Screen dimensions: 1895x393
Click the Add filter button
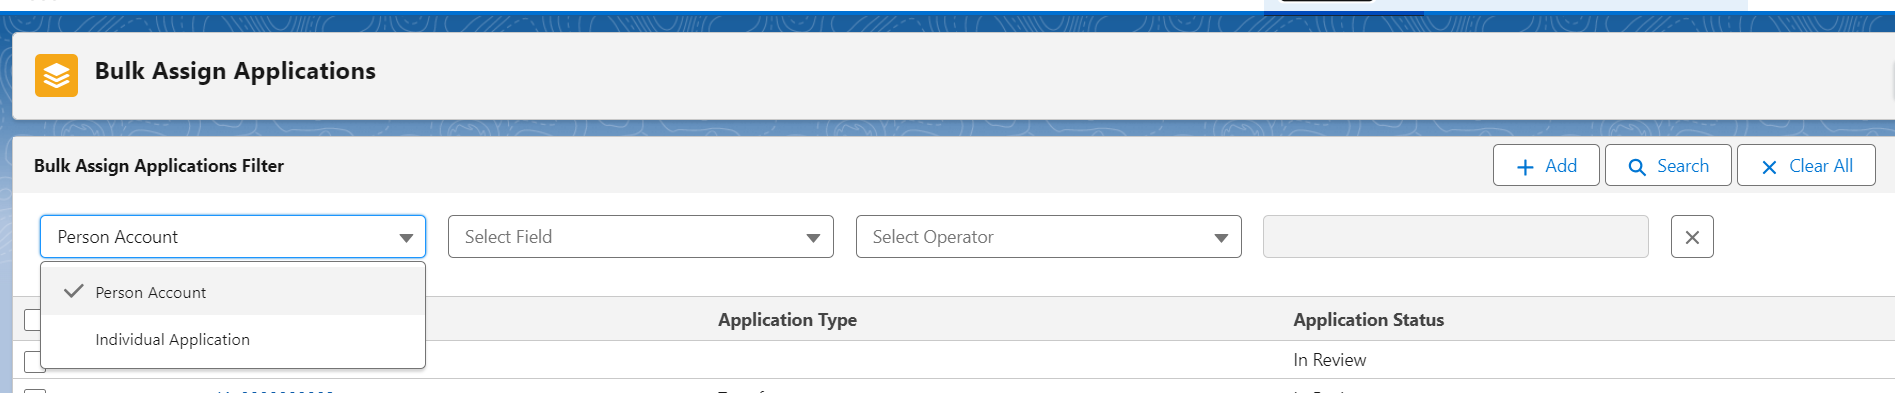[x=1546, y=166]
